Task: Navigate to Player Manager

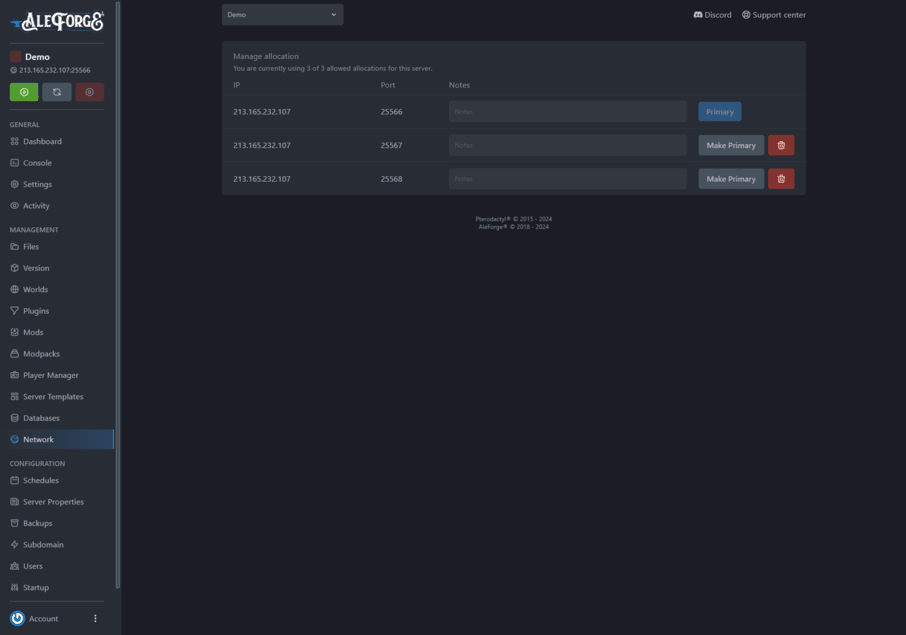Action: pyautogui.click(x=50, y=375)
